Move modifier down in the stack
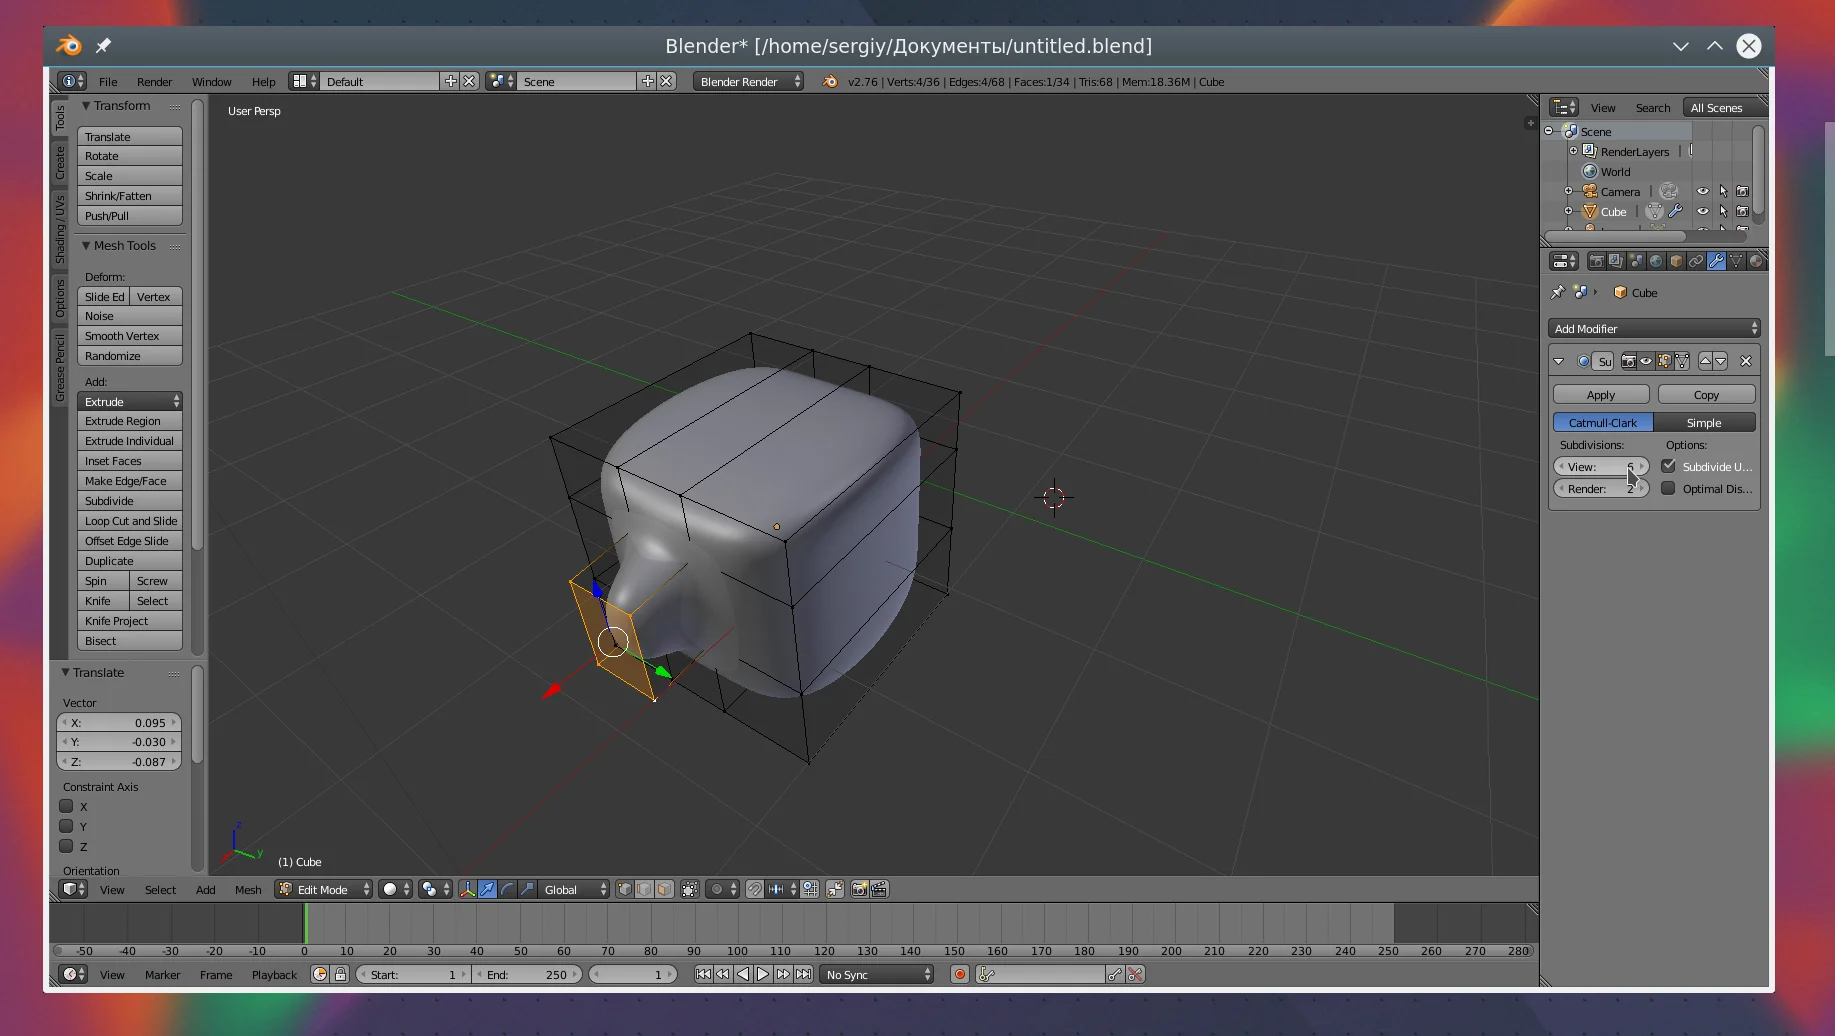 pyautogui.click(x=1721, y=361)
